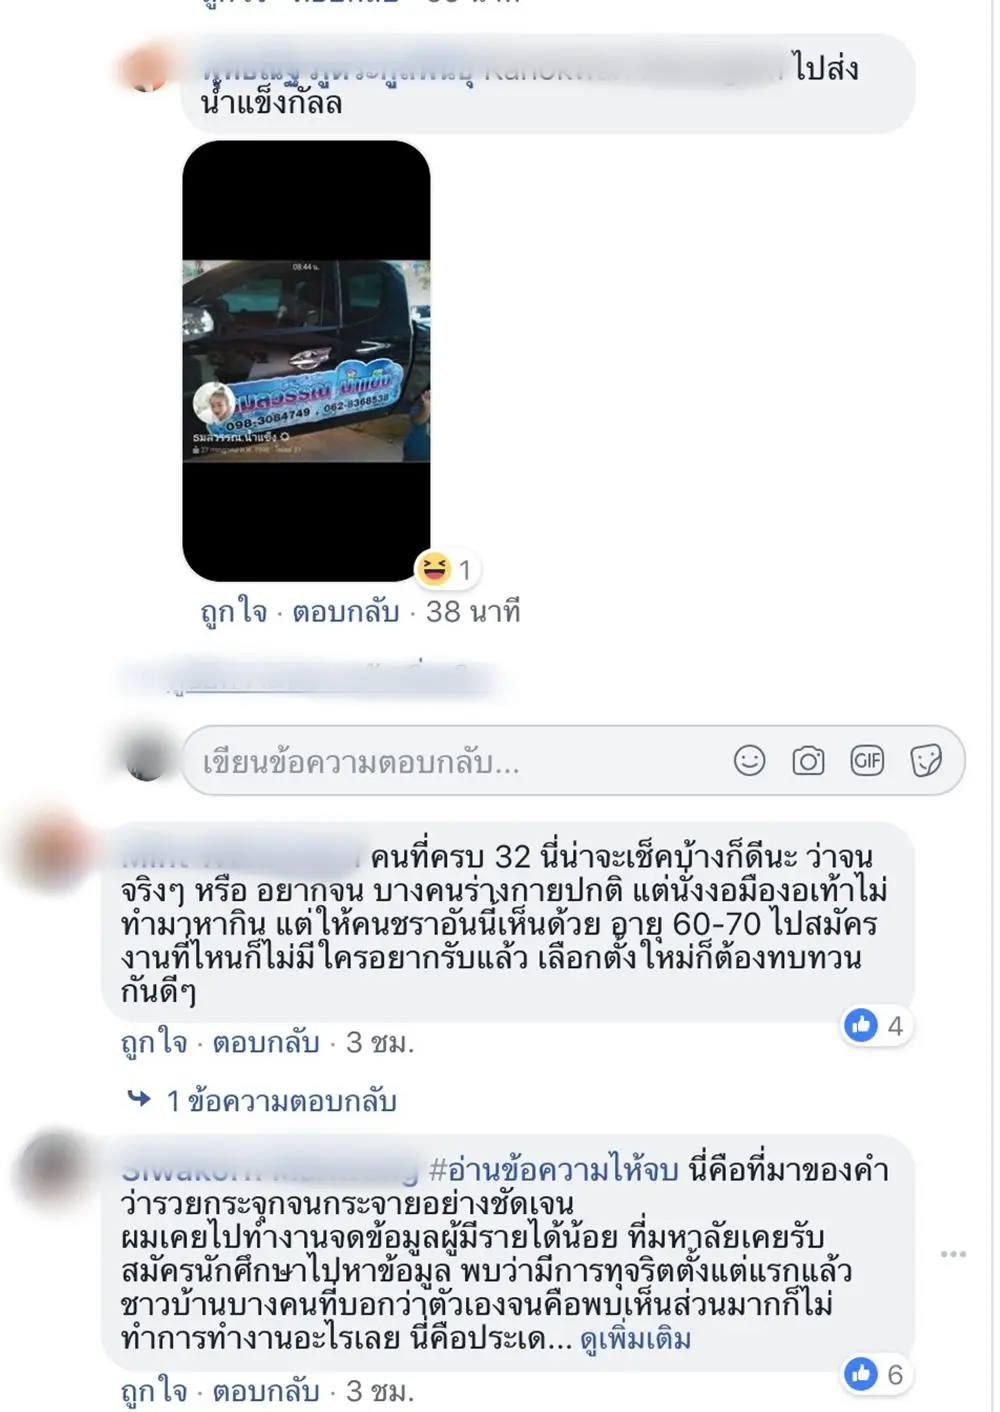
Task: Open the #อ่านข้อความให้จบ hashtag
Action: (554, 1169)
